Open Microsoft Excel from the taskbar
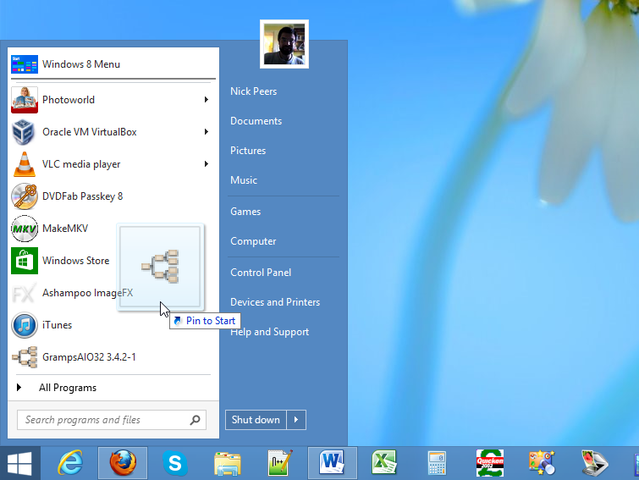639x480 pixels. pos(384,462)
